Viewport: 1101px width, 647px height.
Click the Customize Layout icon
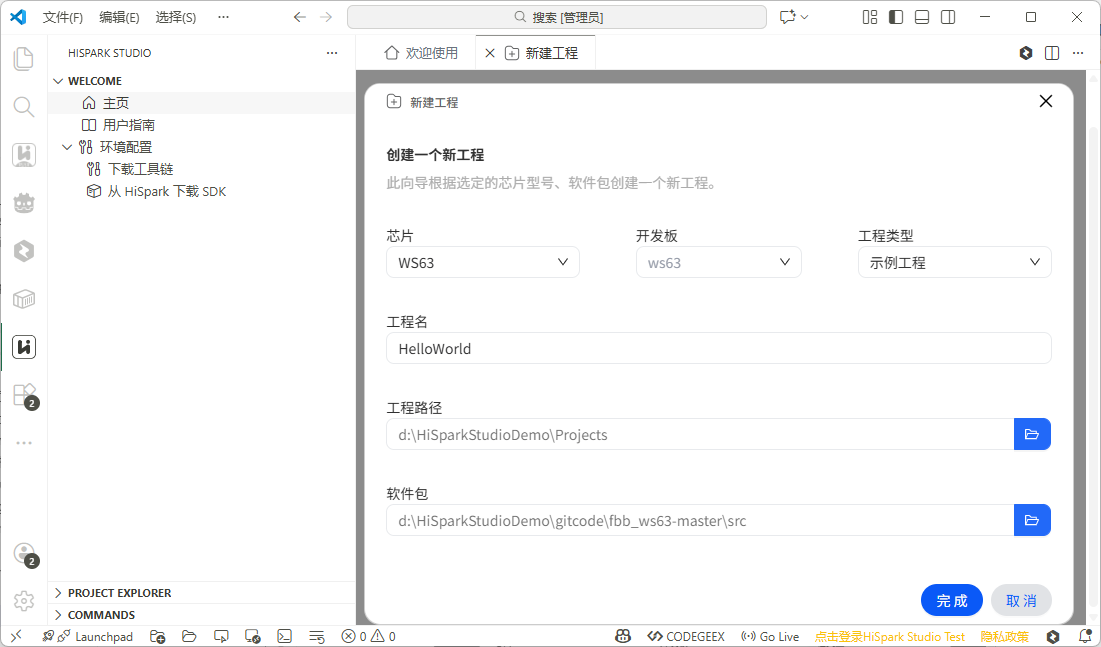click(870, 17)
